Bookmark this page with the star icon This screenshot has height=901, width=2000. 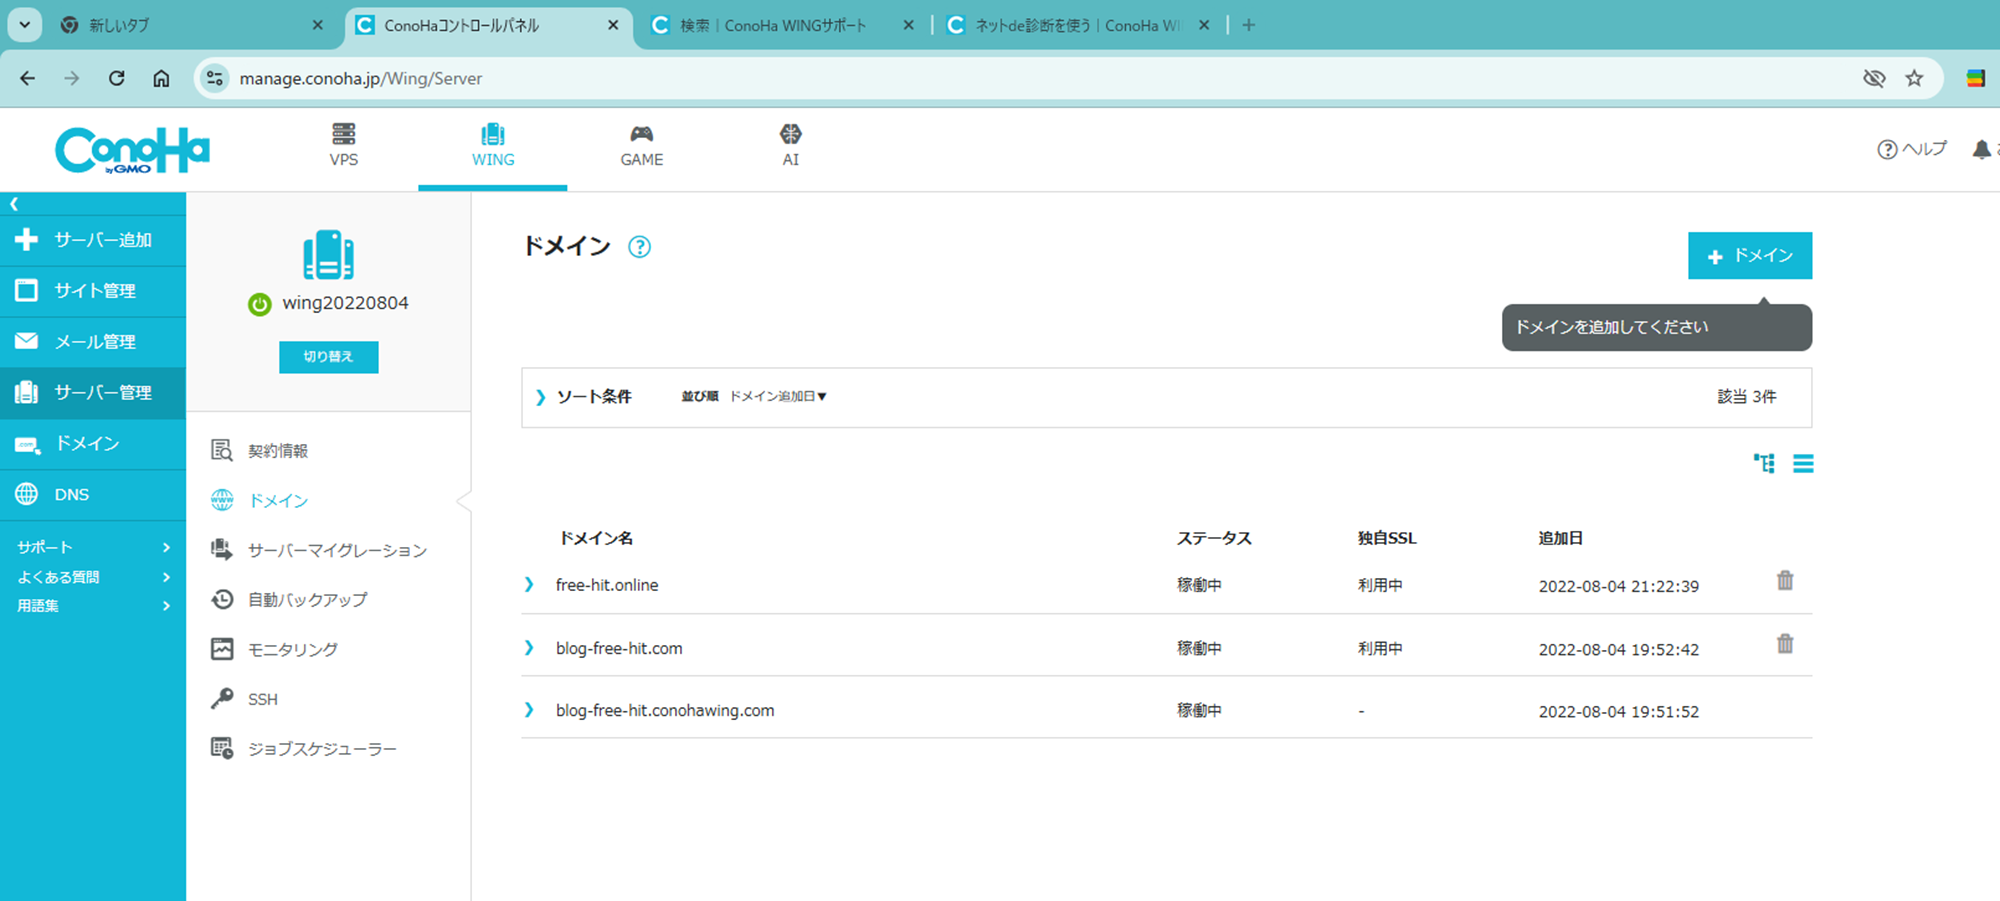point(1914,78)
